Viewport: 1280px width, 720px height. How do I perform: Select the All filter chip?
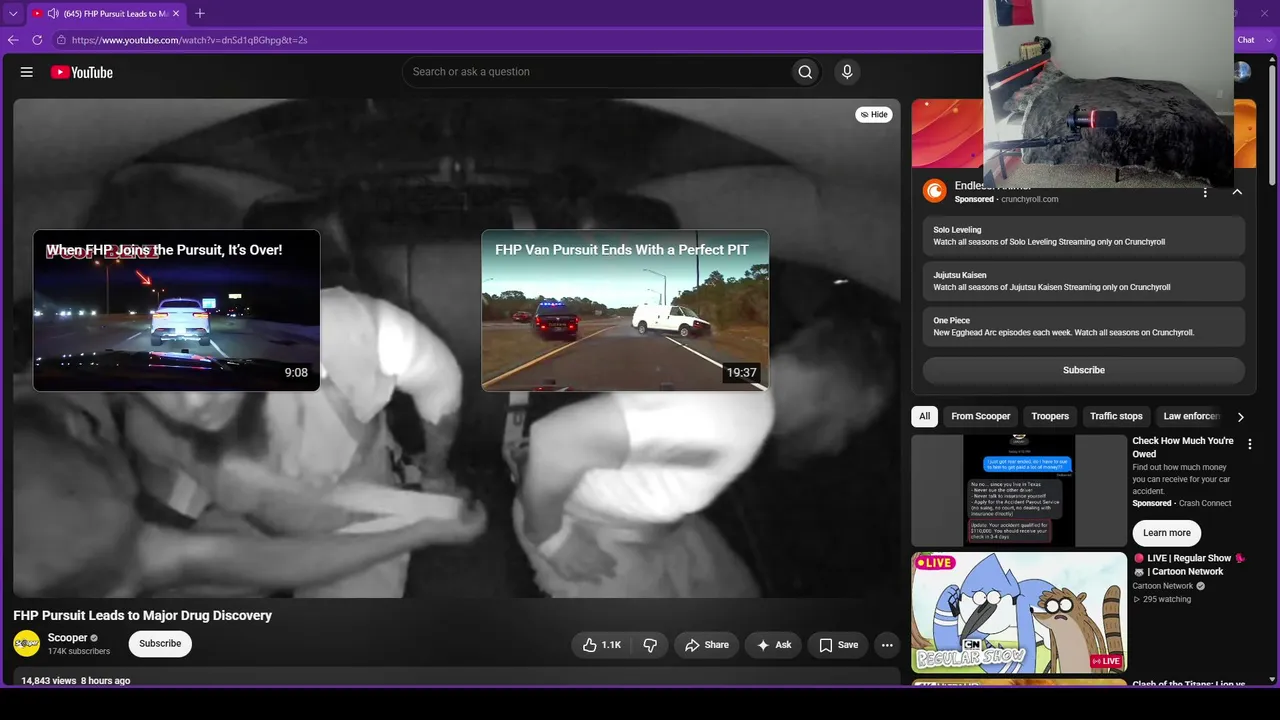(x=925, y=416)
